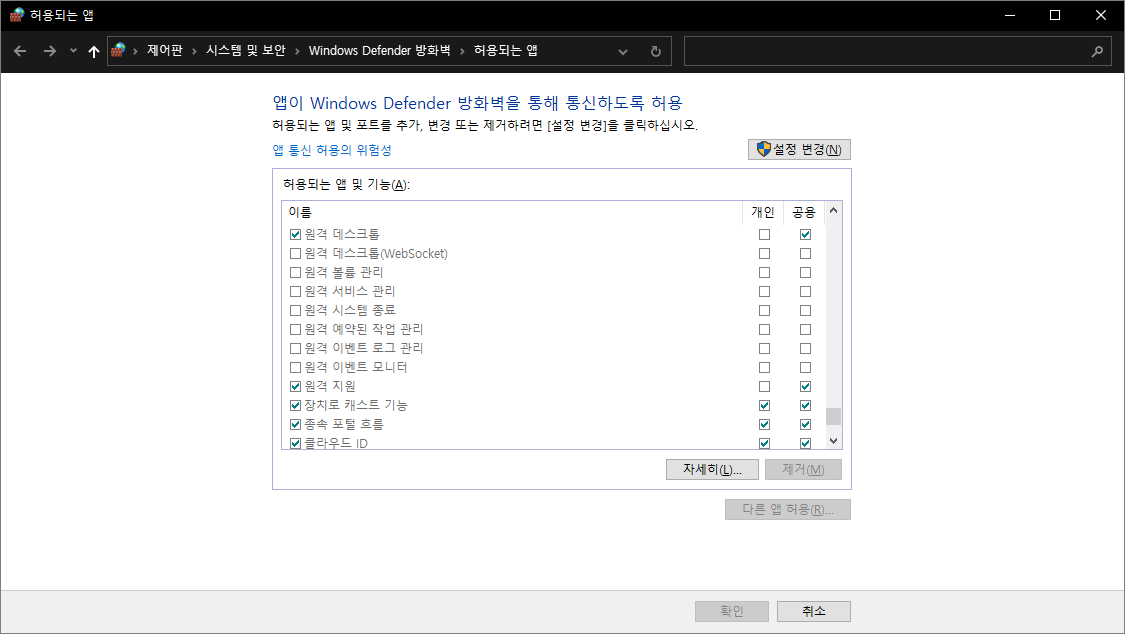
Task: Click 취소 cancel button
Action: point(814,611)
